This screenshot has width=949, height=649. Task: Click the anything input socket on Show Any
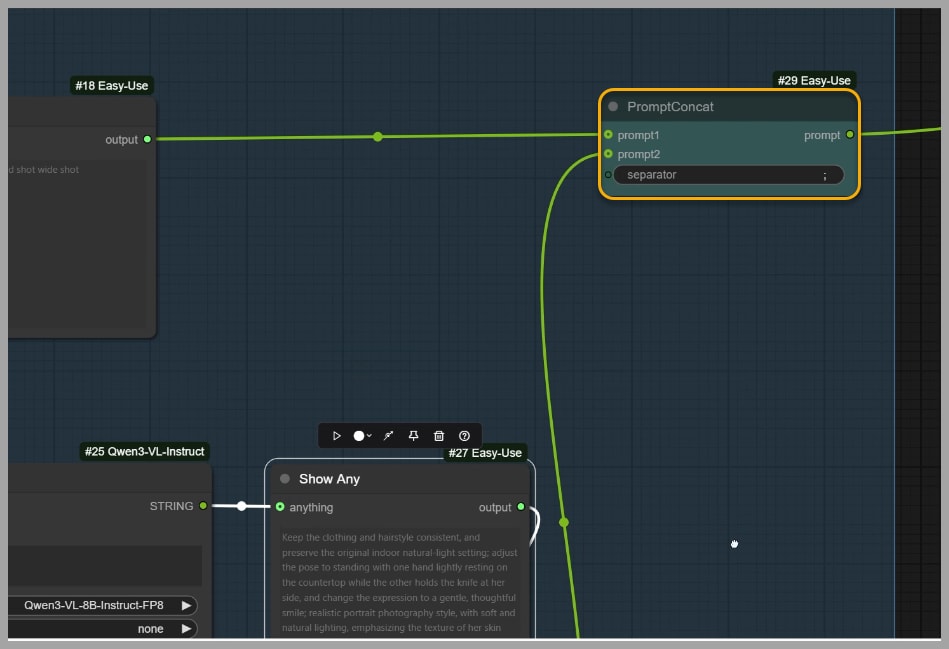tap(280, 507)
